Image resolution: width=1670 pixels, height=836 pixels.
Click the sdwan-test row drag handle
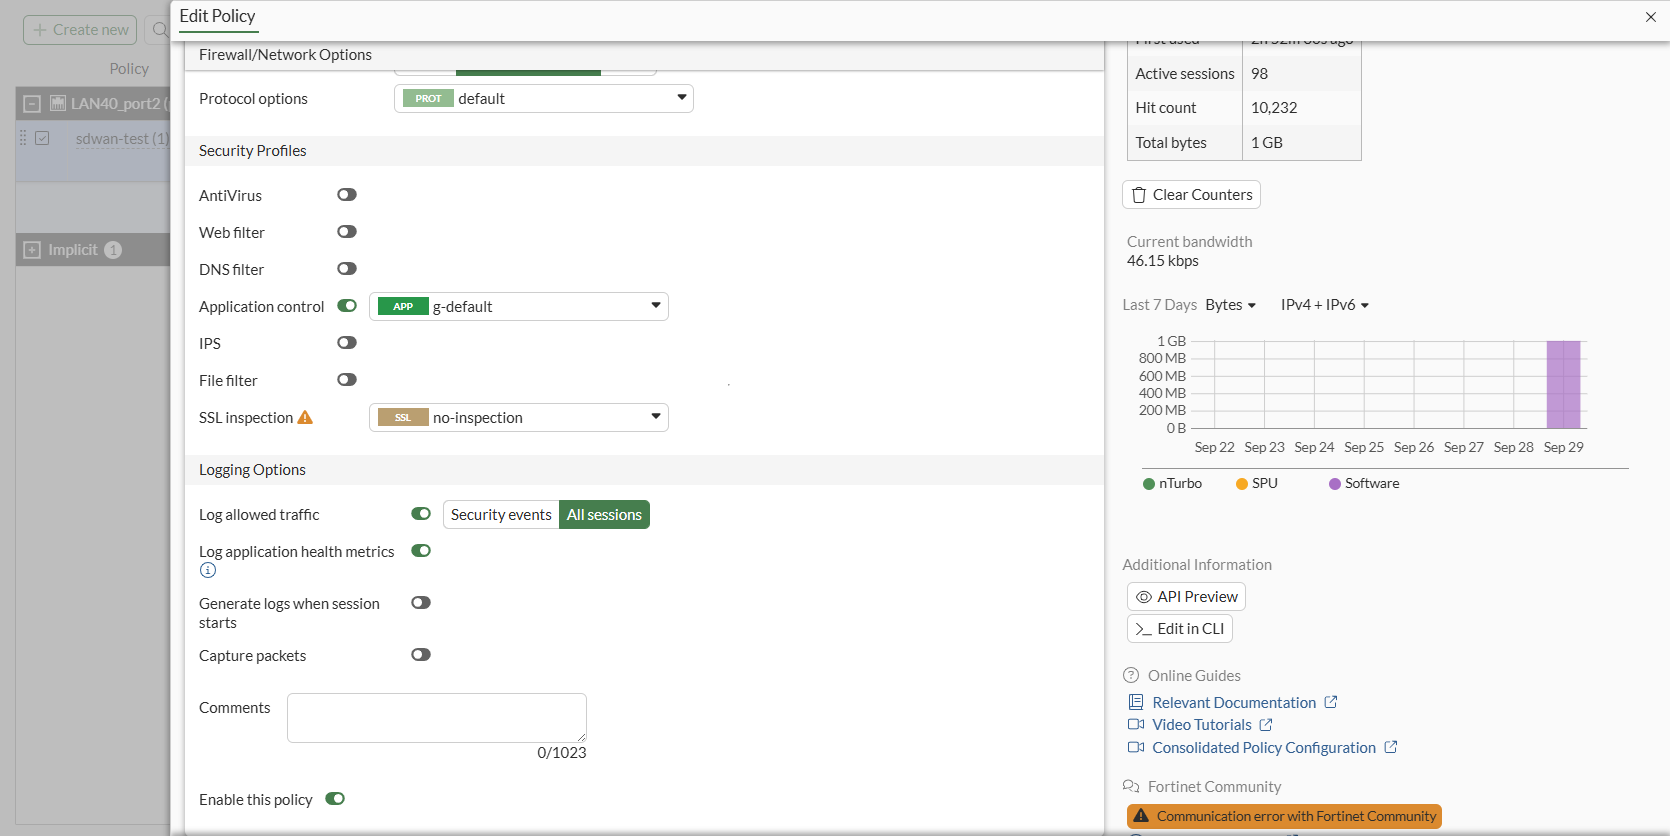(23, 138)
